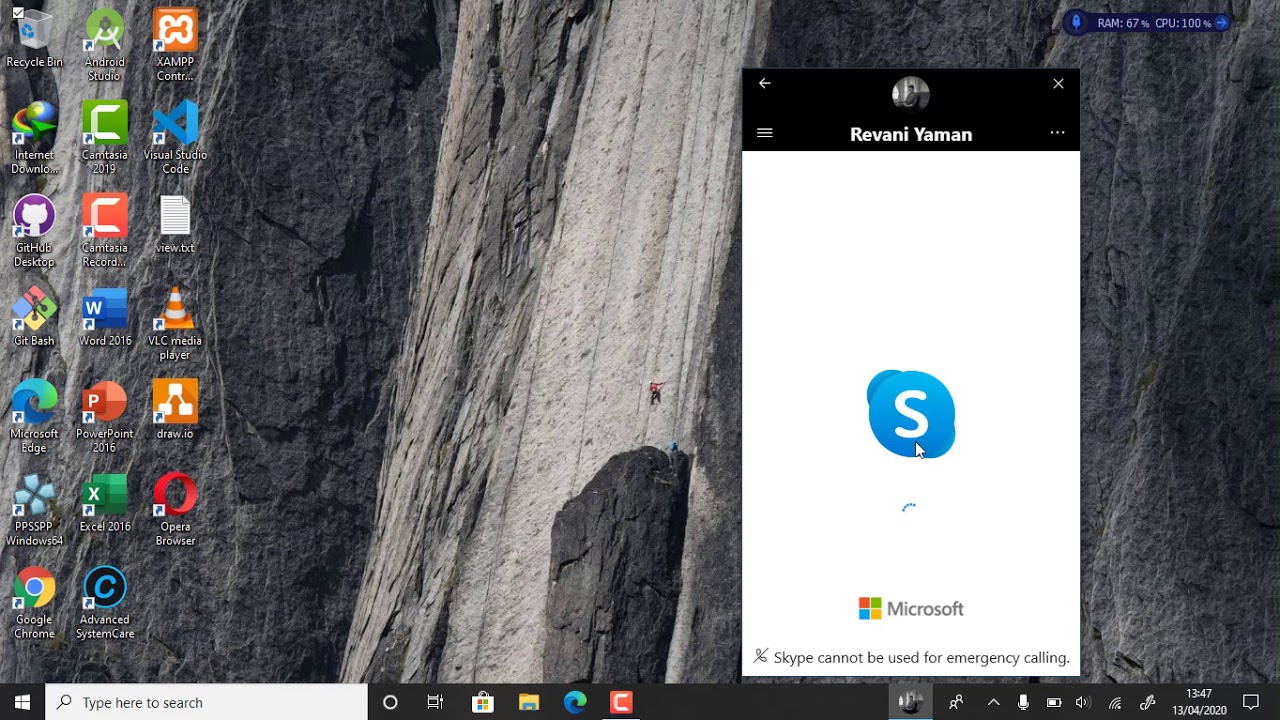Select the Android Studio desktop shortcut
Screen dimensions: 1280x720
pos(104,47)
